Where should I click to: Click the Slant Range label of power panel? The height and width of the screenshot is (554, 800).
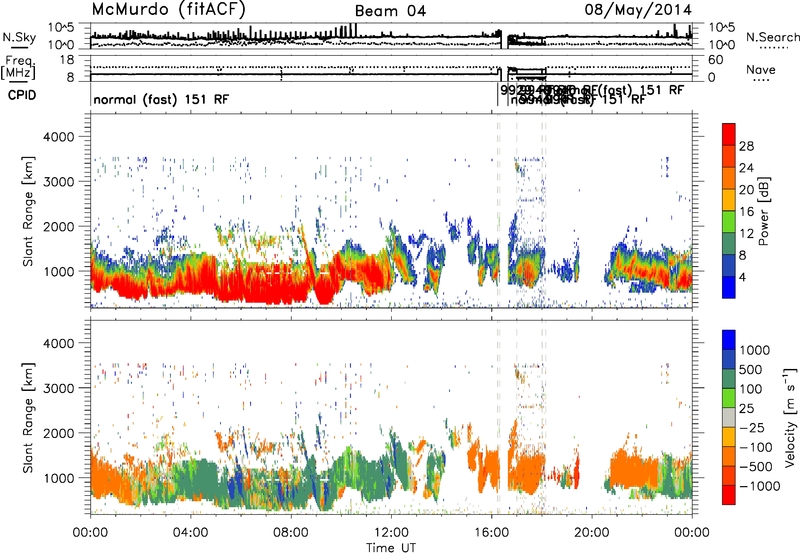tap(28, 211)
